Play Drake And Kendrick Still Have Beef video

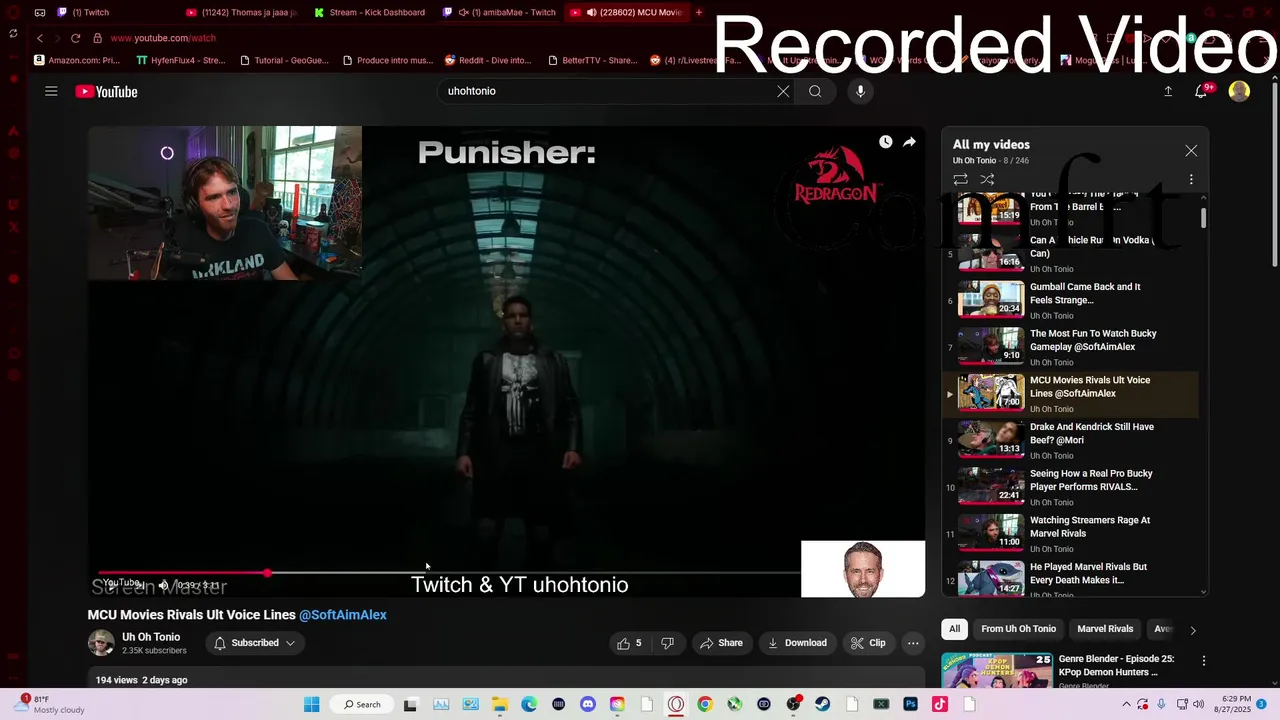click(1070, 440)
